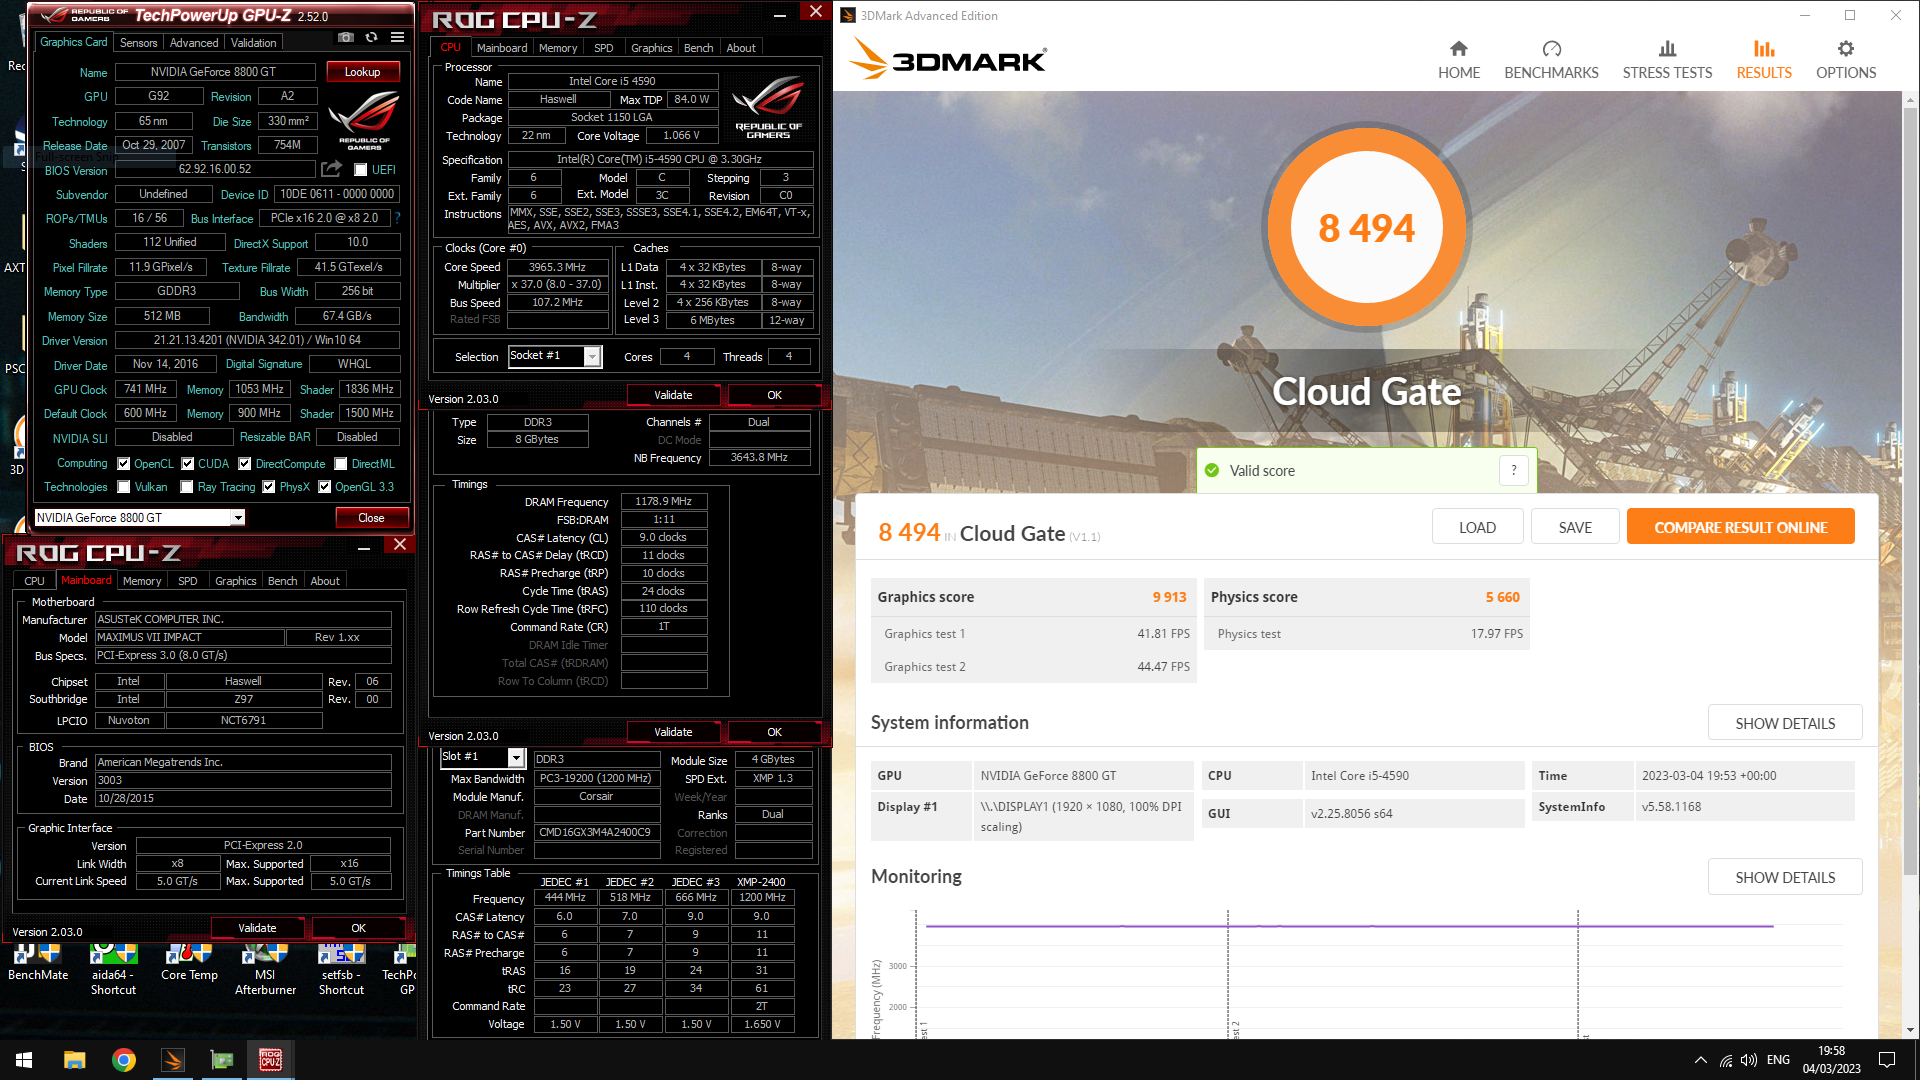The image size is (1920, 1080).
Task: Toggle the DirectML checkbox
Action: (341, 464)
